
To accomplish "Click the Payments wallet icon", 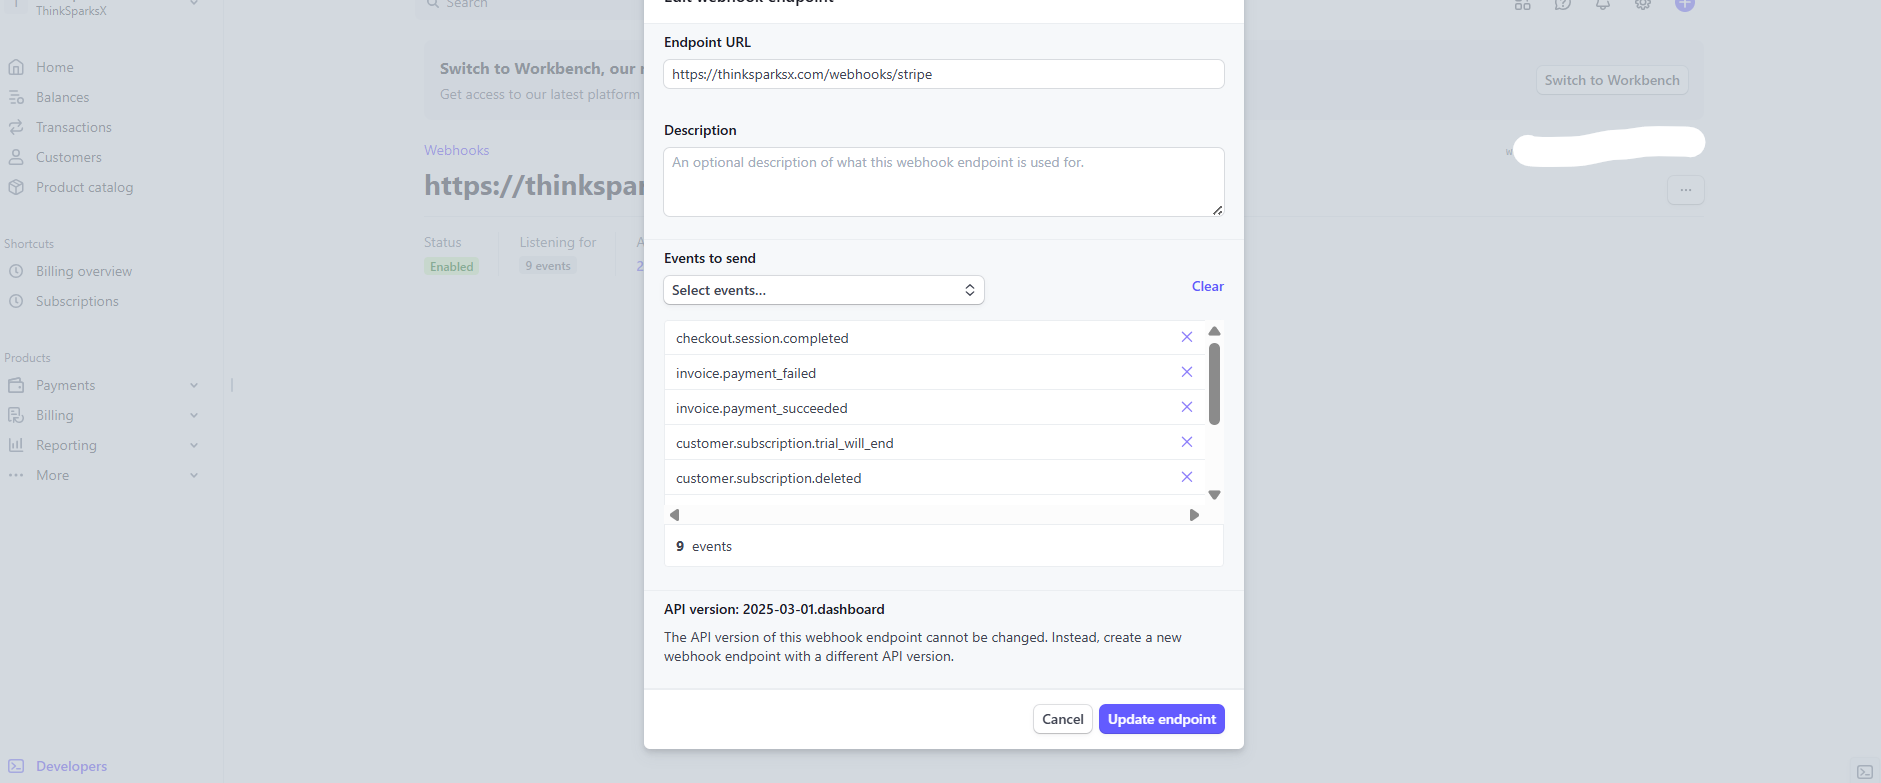I will (16, 385).
